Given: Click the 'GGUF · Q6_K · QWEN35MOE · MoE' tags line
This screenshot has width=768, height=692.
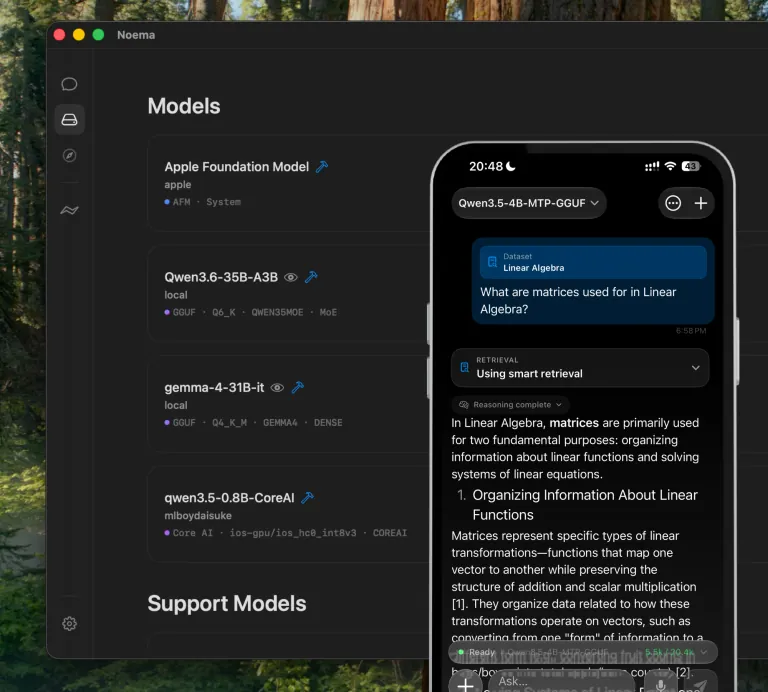Looking at the screenshot, I should (x=251, y=312).
